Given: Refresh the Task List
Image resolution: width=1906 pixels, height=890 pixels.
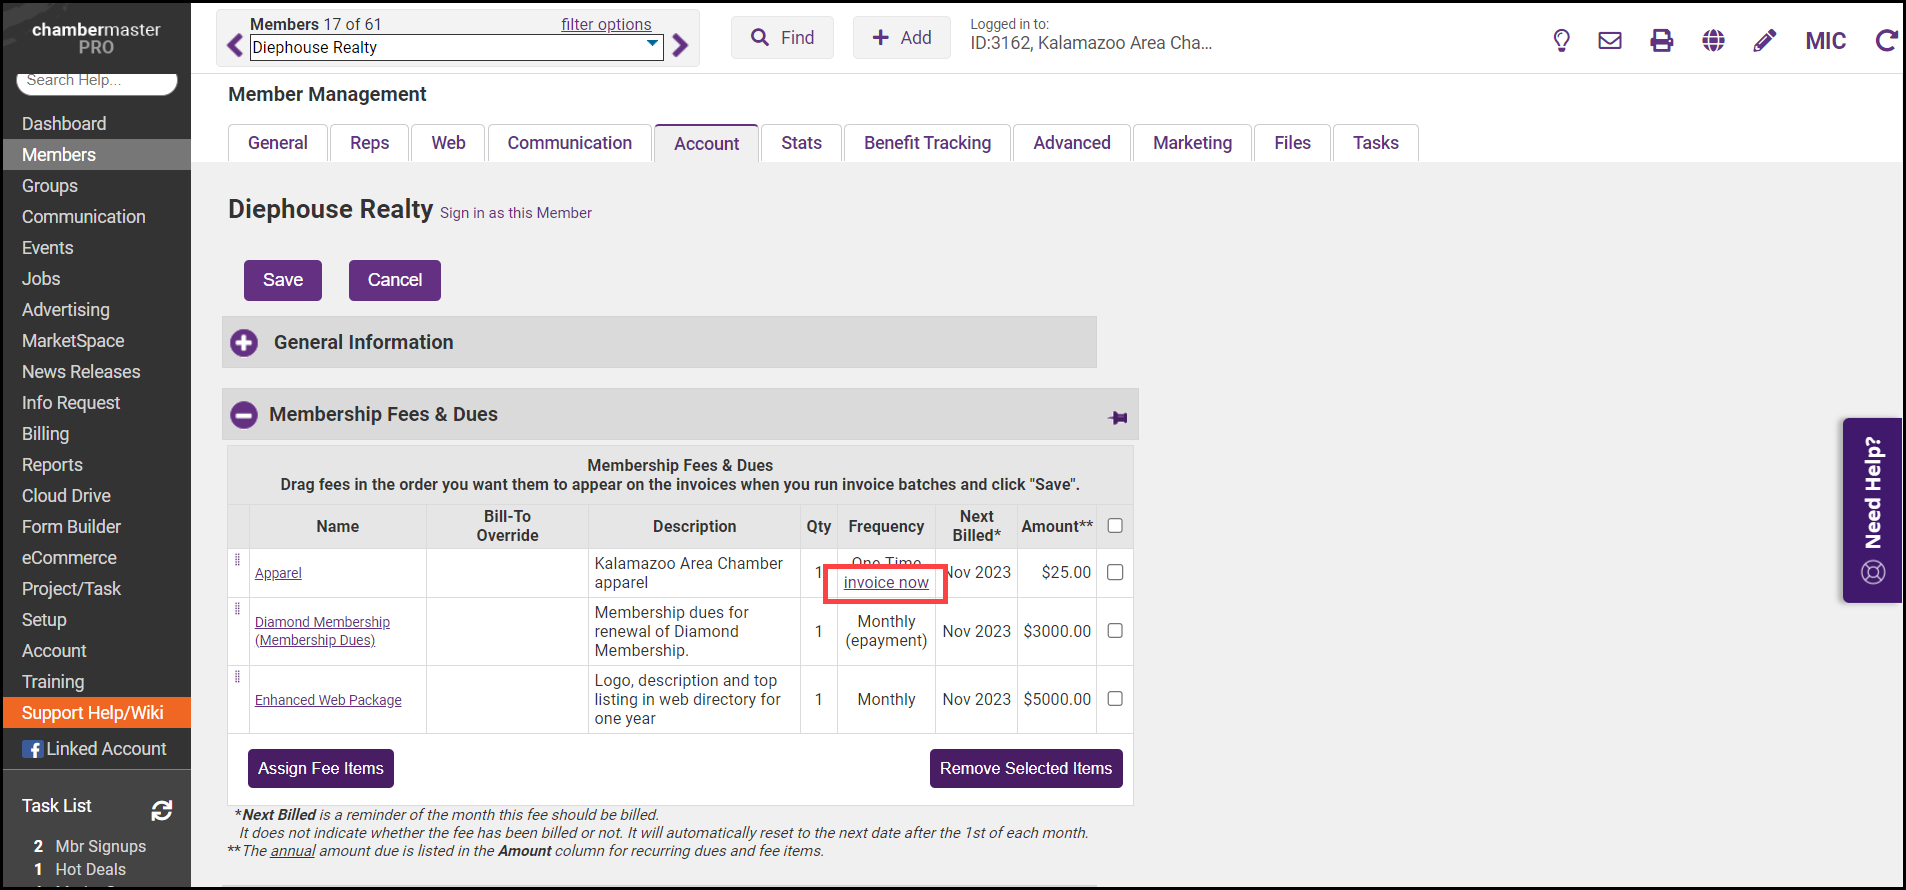Looking at the screenshot, I should 162,810.
